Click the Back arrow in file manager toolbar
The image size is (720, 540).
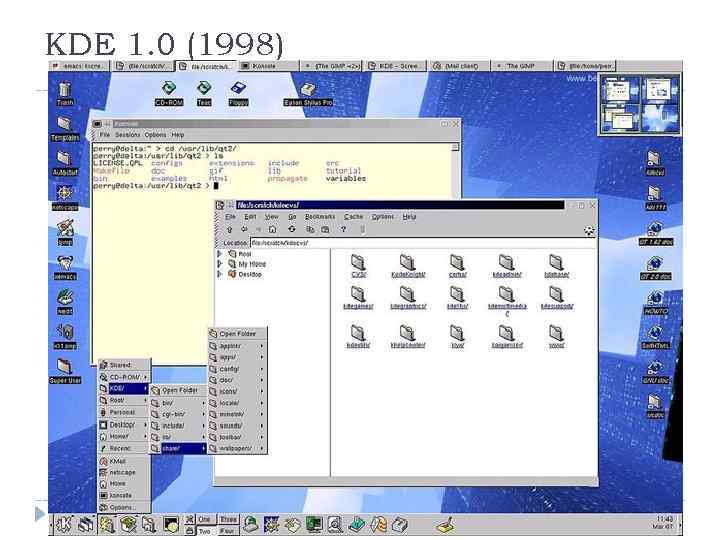[244, 229]
